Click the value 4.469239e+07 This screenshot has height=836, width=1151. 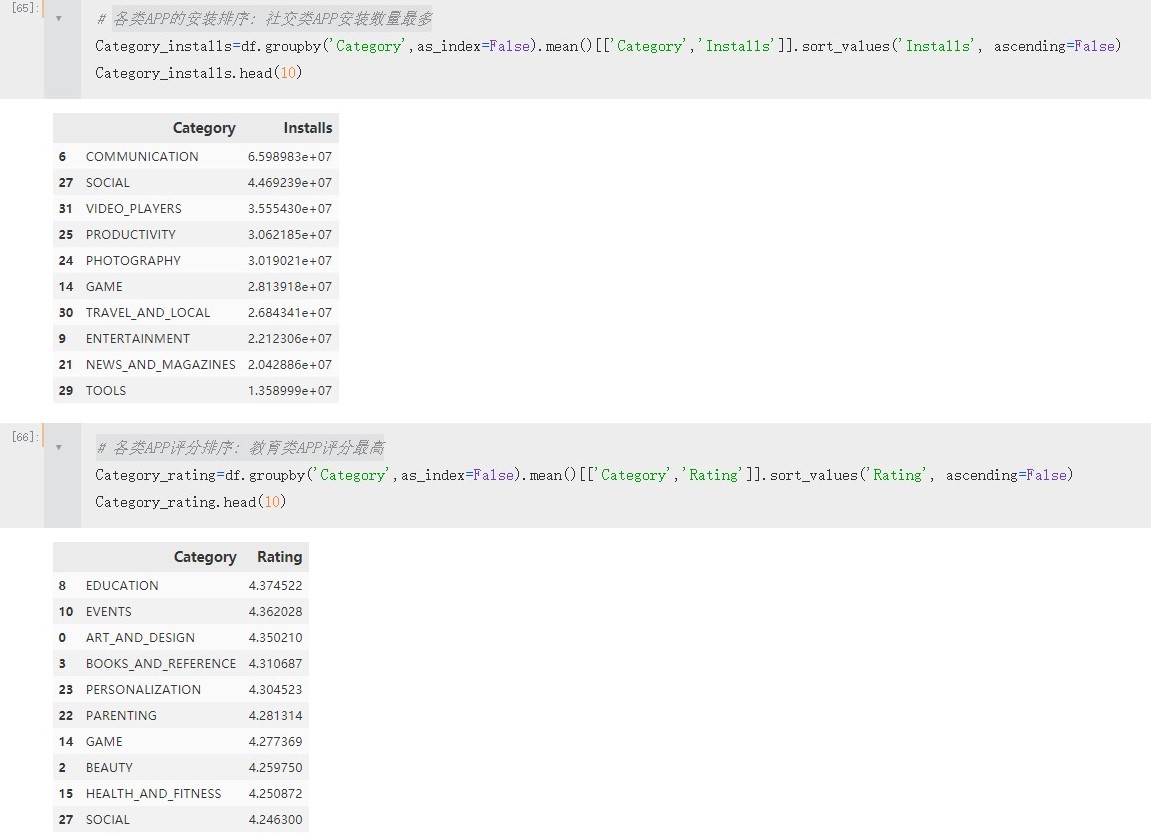290,182
